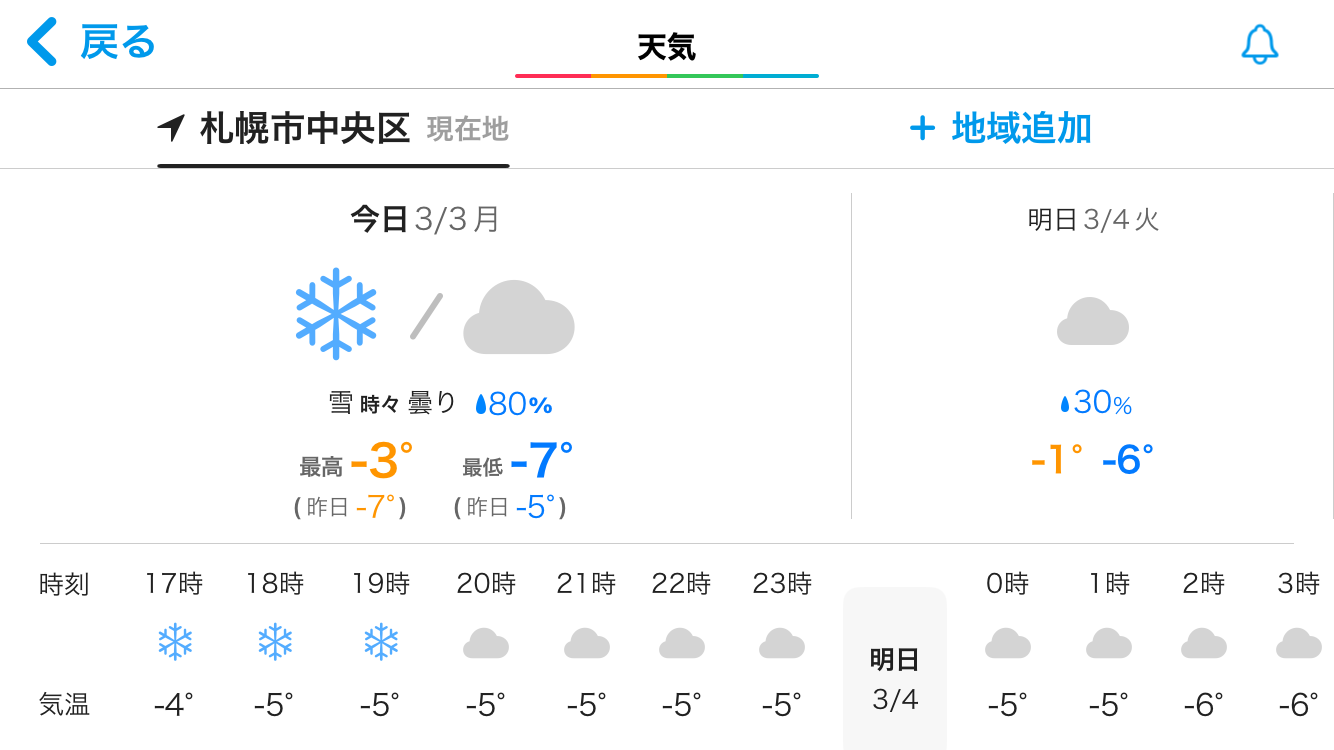Tap tomorrow's cloud forecast icon
Screen dimensions: 1334x750
(x=1092, y=321)
